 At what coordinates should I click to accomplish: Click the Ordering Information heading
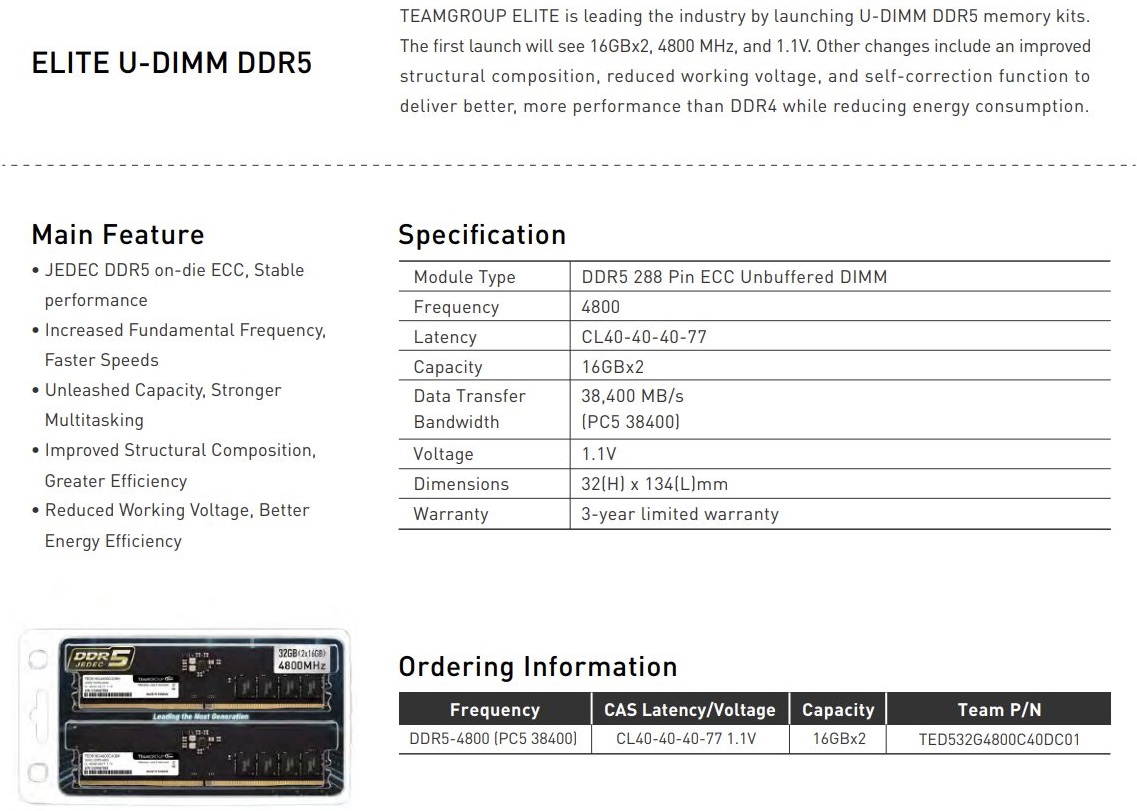coord(538,667)
